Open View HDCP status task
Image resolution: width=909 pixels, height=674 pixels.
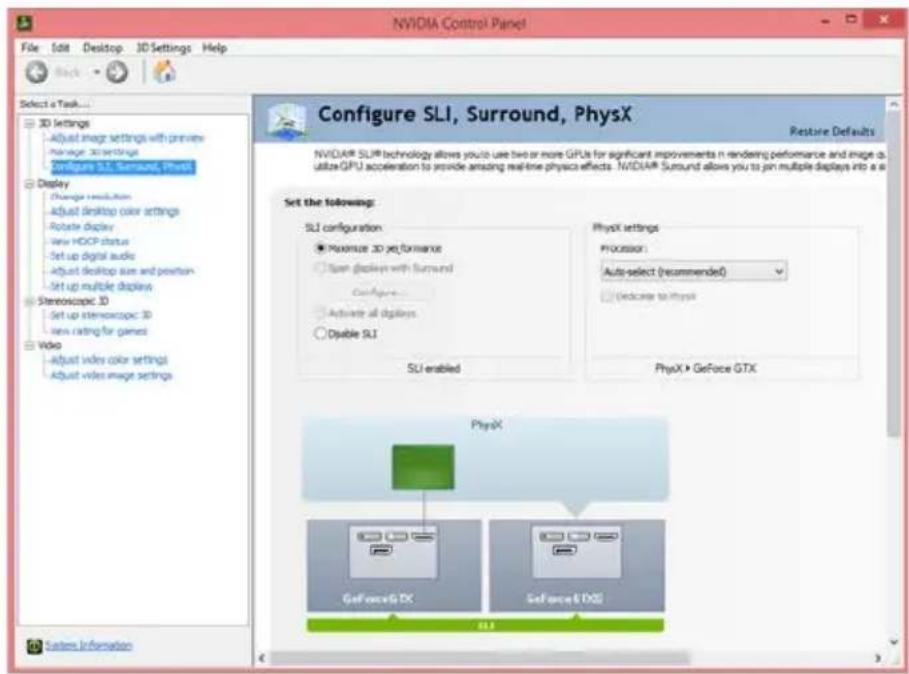coord(89,241)
